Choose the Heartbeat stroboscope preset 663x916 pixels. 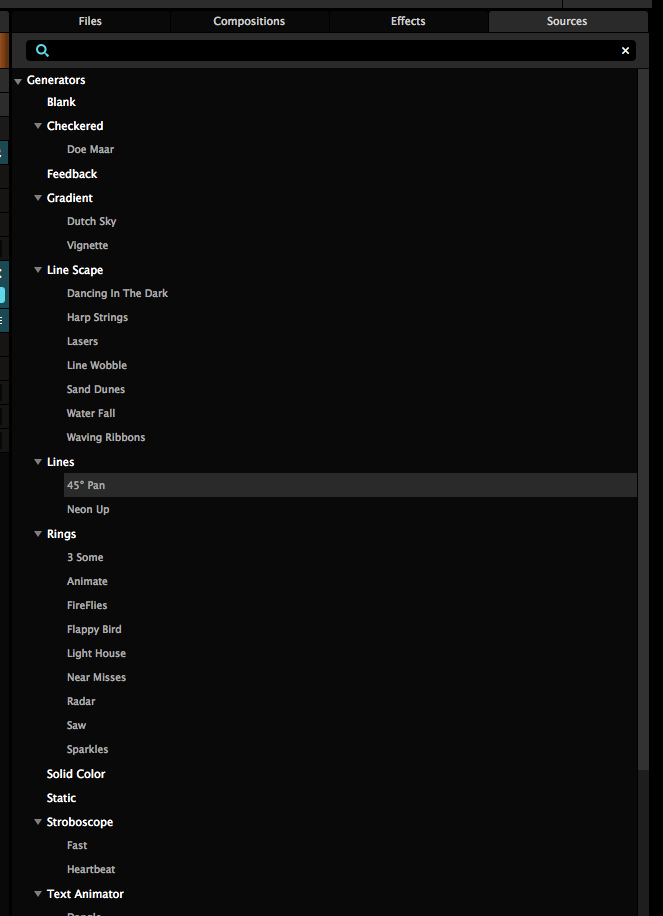point(91,869)
